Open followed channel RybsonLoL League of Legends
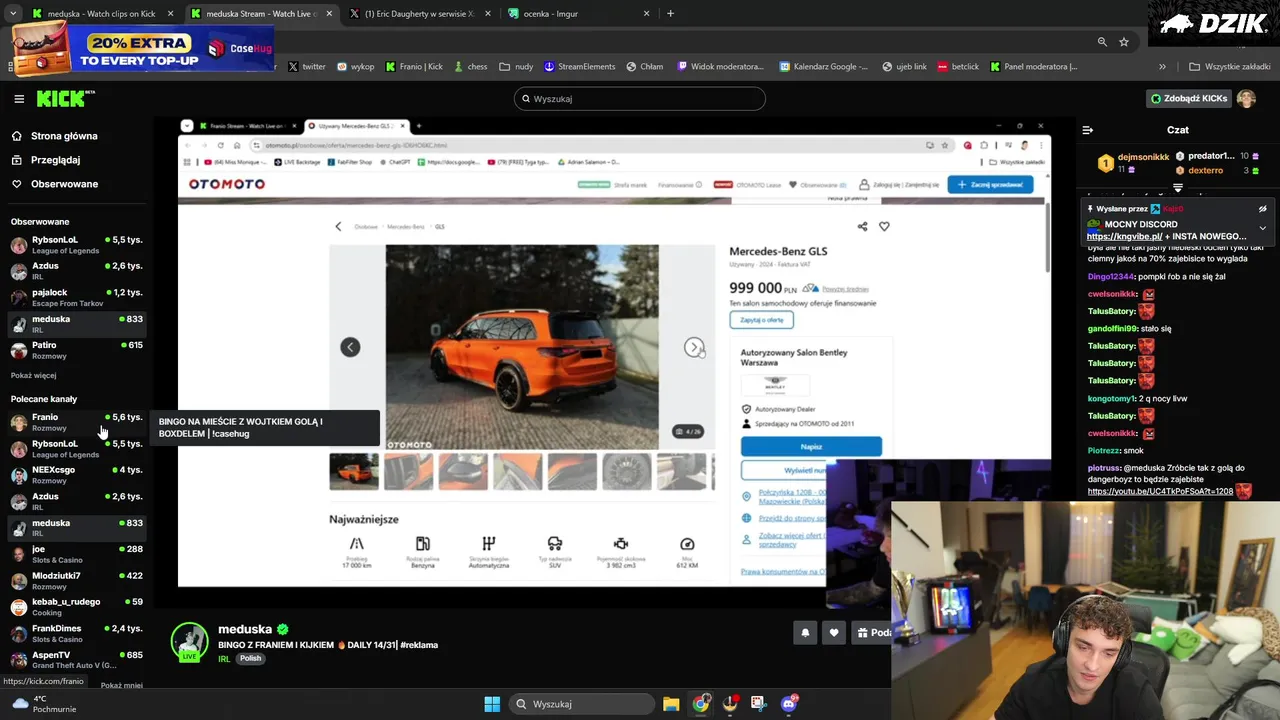 pos(77,245)
